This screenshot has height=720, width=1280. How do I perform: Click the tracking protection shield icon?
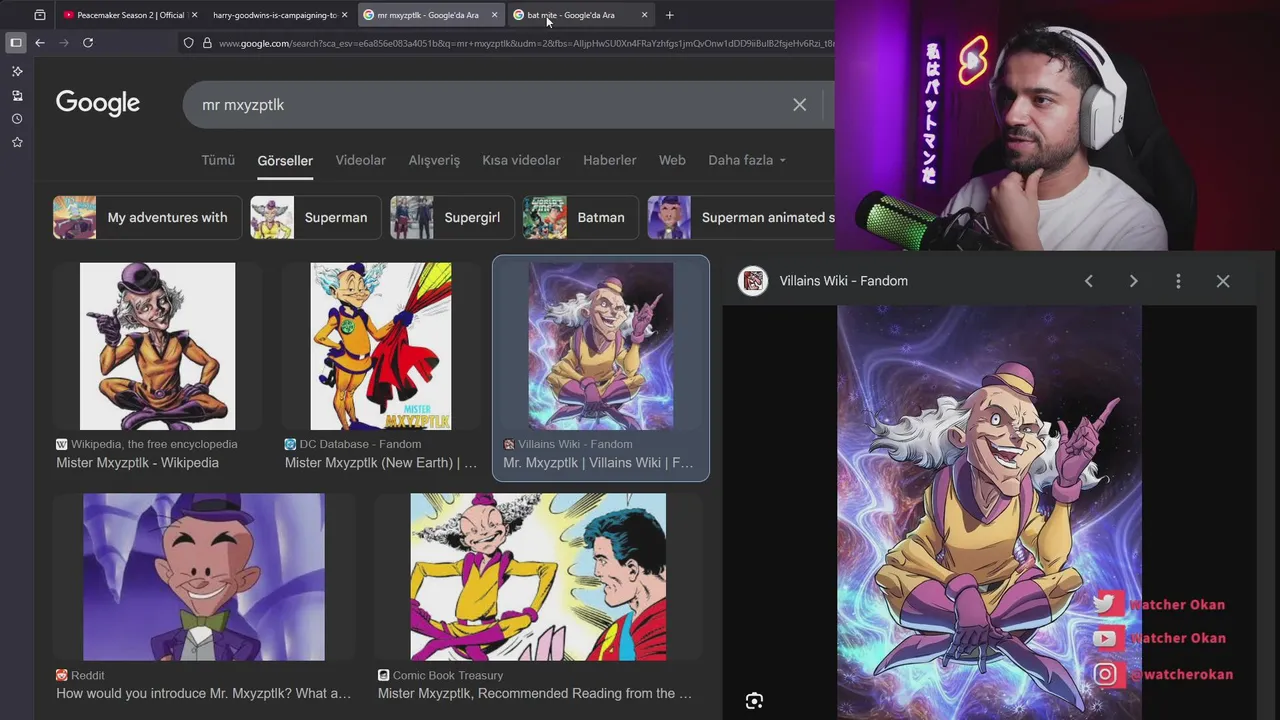pos(188,43)
